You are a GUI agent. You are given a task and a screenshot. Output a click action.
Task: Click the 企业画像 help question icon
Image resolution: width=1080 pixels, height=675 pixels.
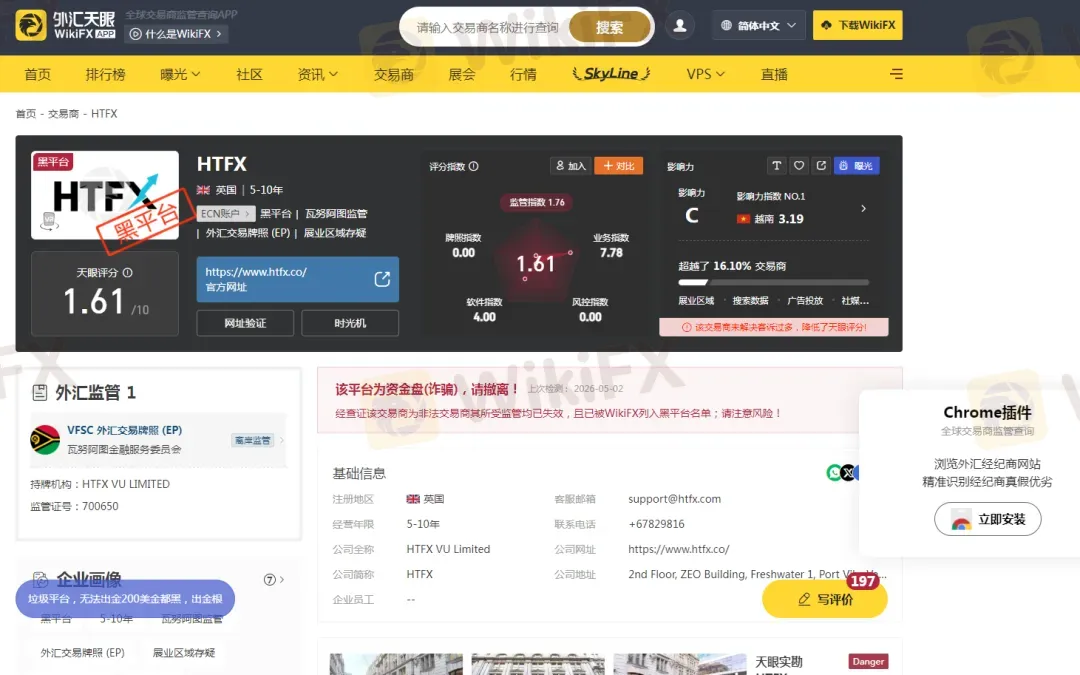pos(269,580)
